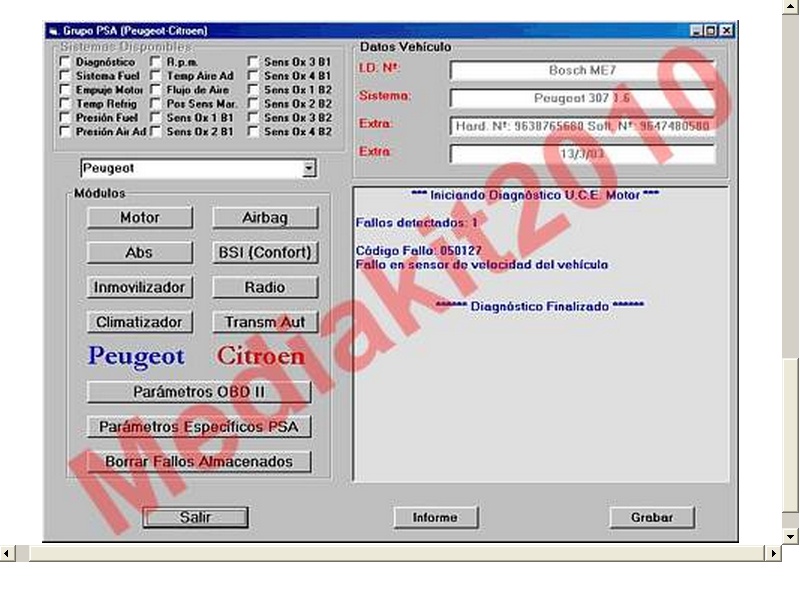Viewport: 800px width, 600px height.
Task: Enable the Sens Ox 4 B2 checkbox
Action: [x=253, y=132]
